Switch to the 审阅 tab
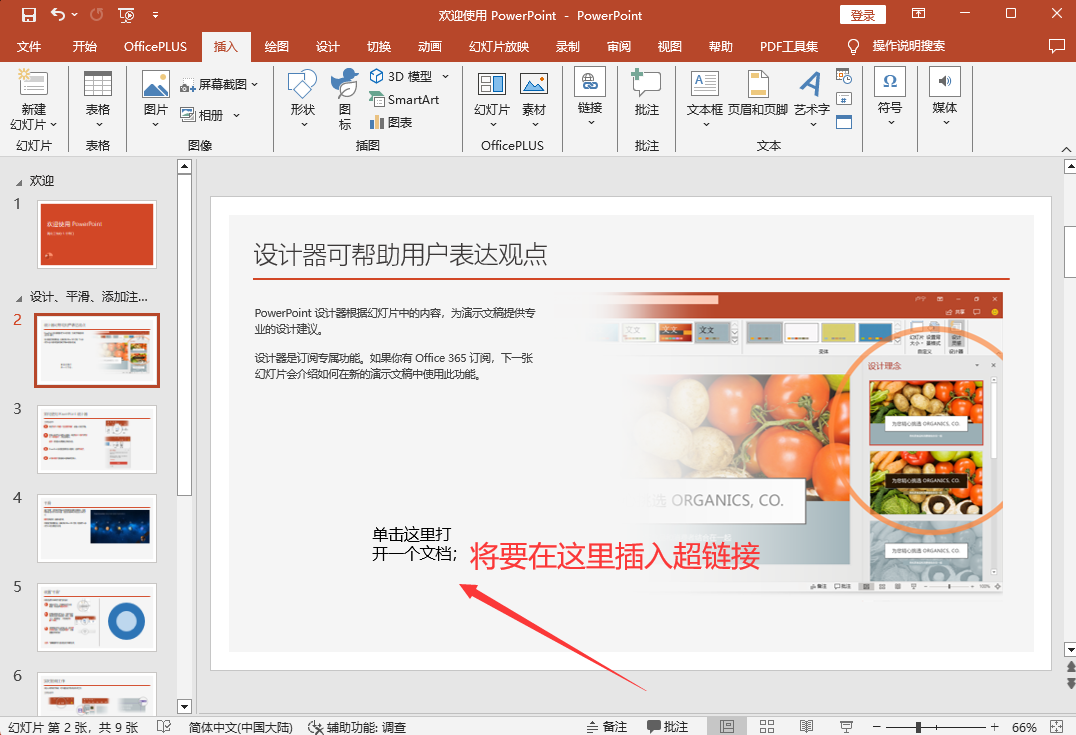This screenshot has height=735, width=1076. pos(618,47)
